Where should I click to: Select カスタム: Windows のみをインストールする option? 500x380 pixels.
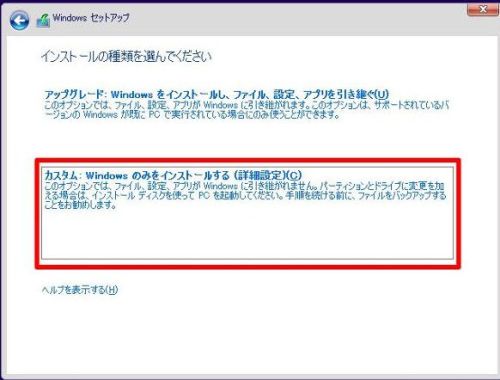247,213
